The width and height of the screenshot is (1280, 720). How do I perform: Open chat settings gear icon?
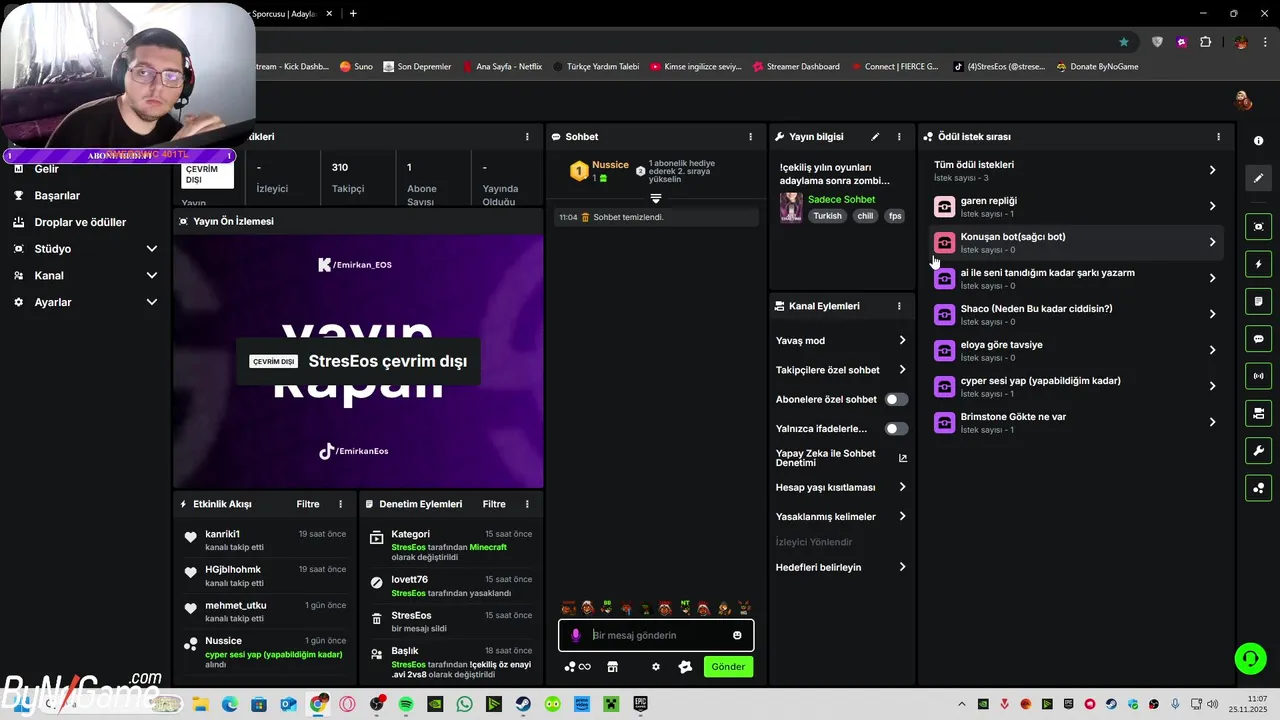656,667
